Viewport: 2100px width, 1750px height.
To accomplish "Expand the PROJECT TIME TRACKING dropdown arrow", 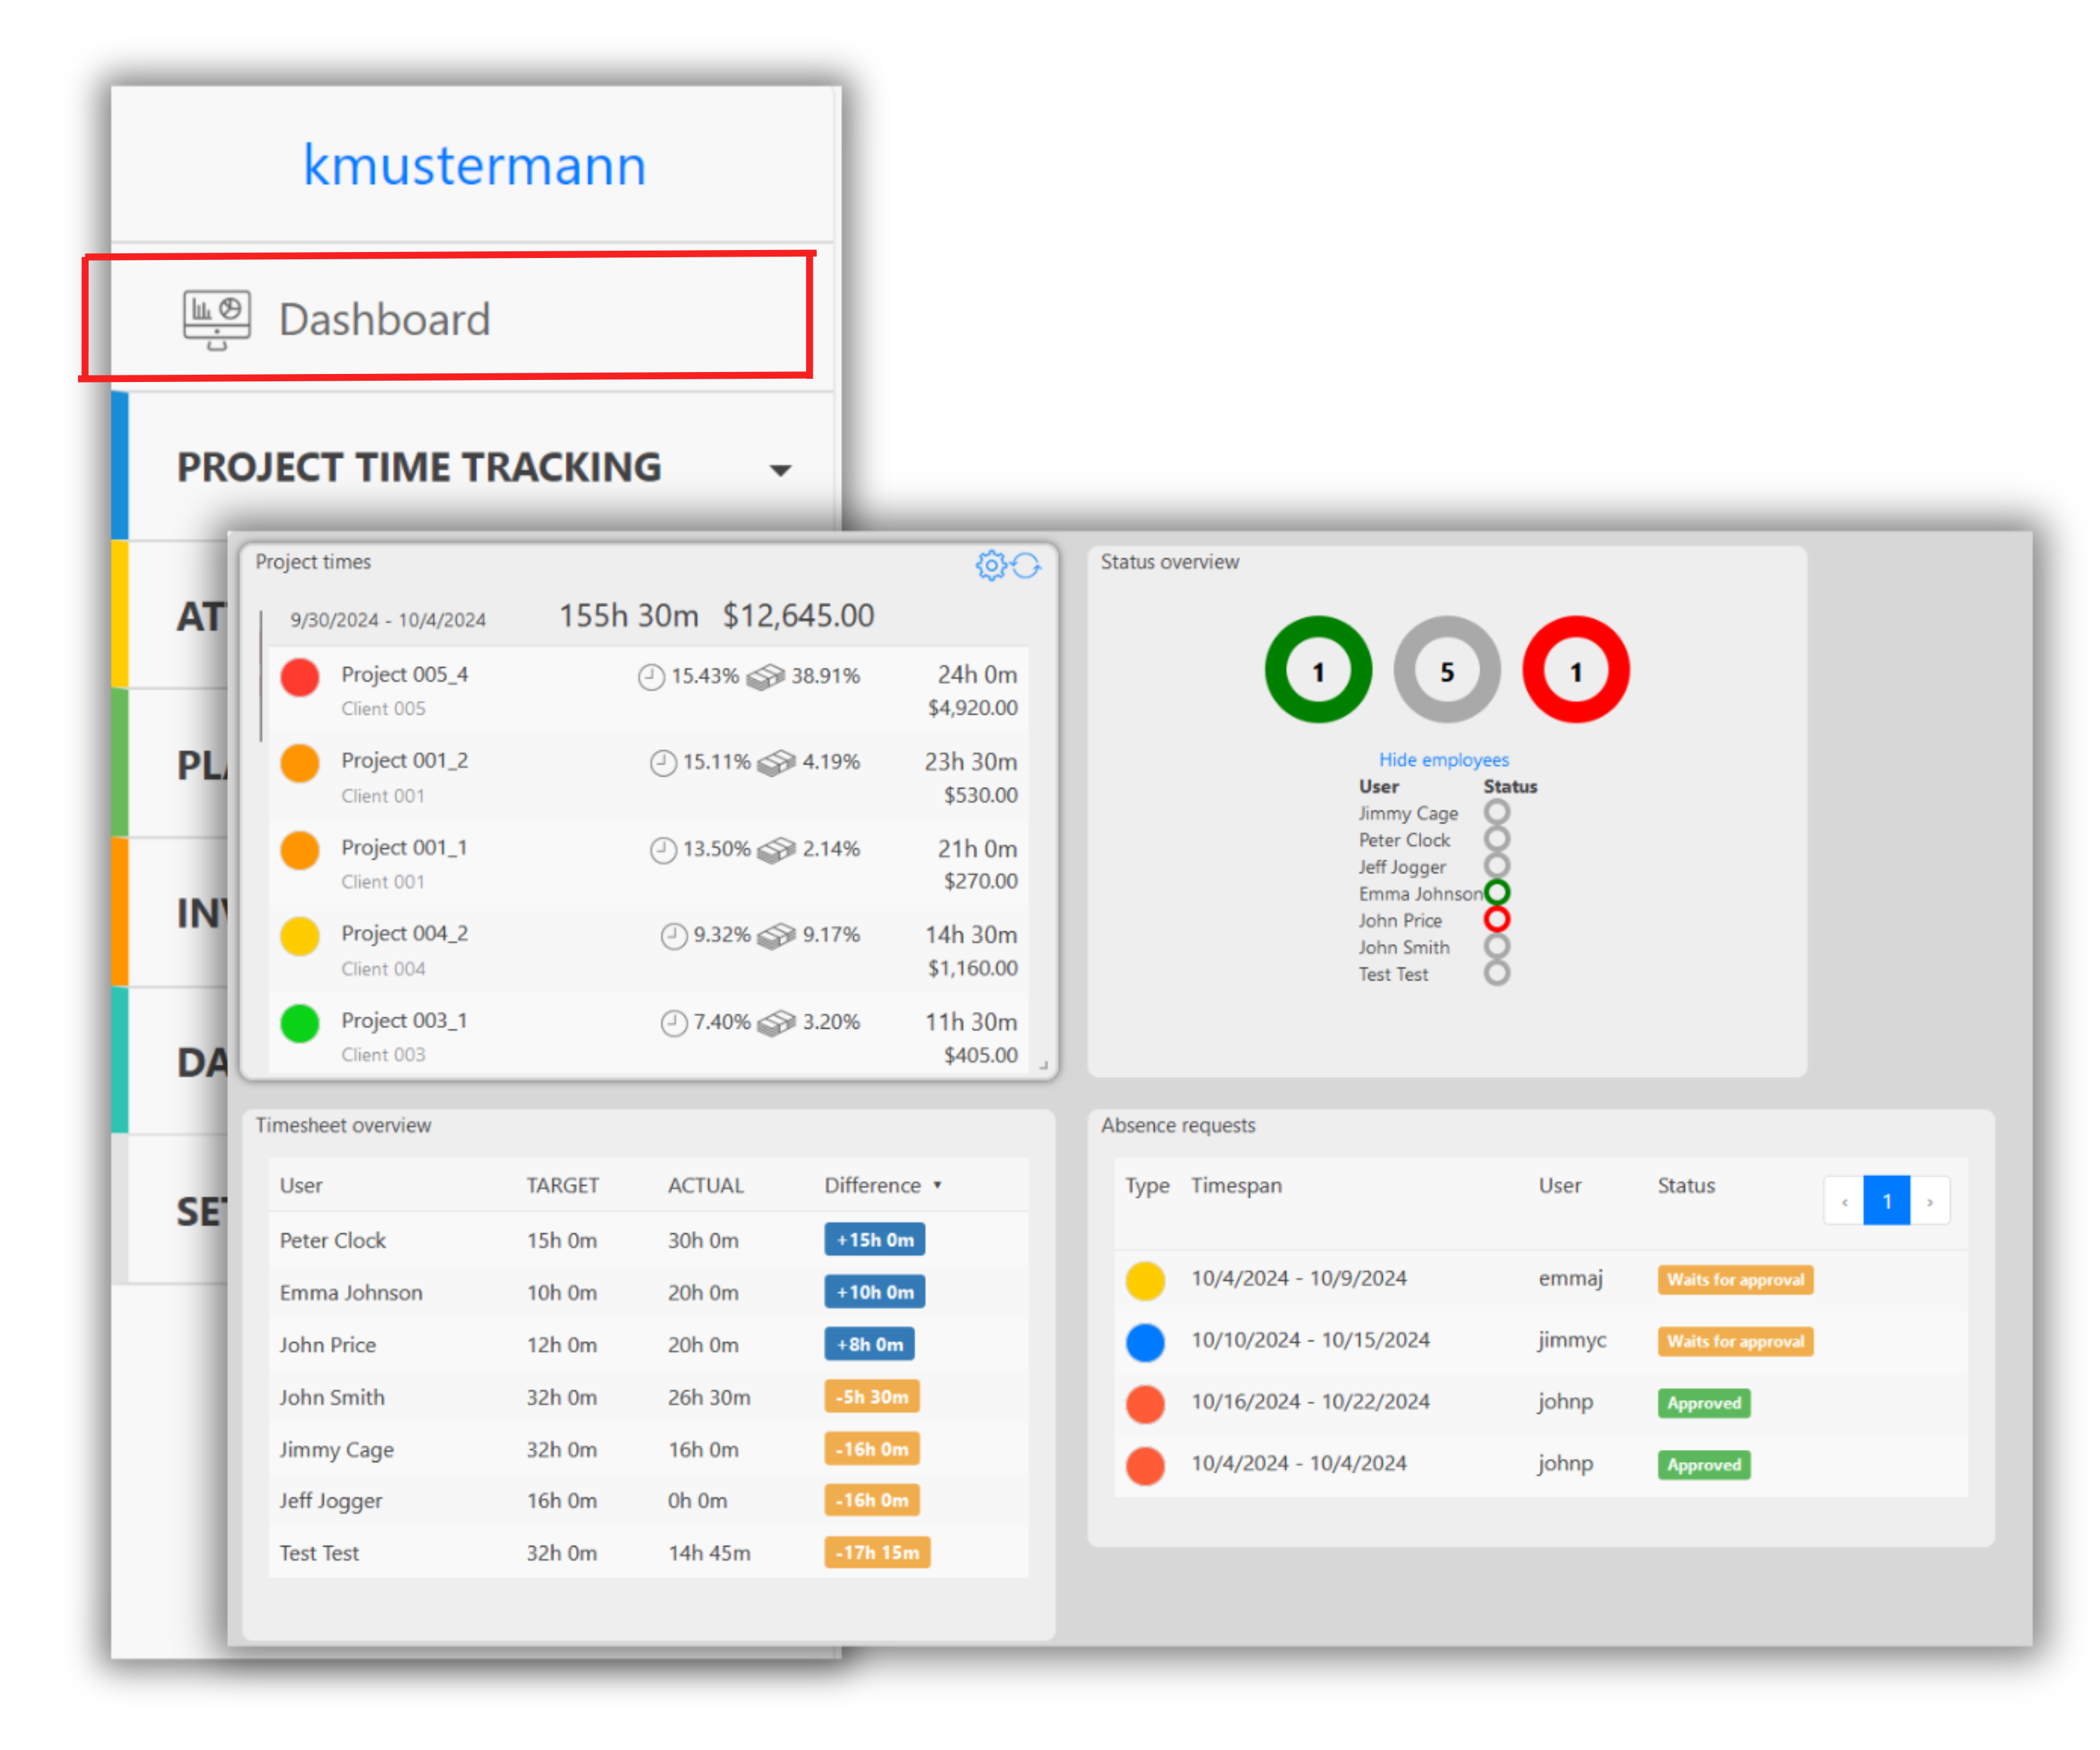I will coord(780,469).
